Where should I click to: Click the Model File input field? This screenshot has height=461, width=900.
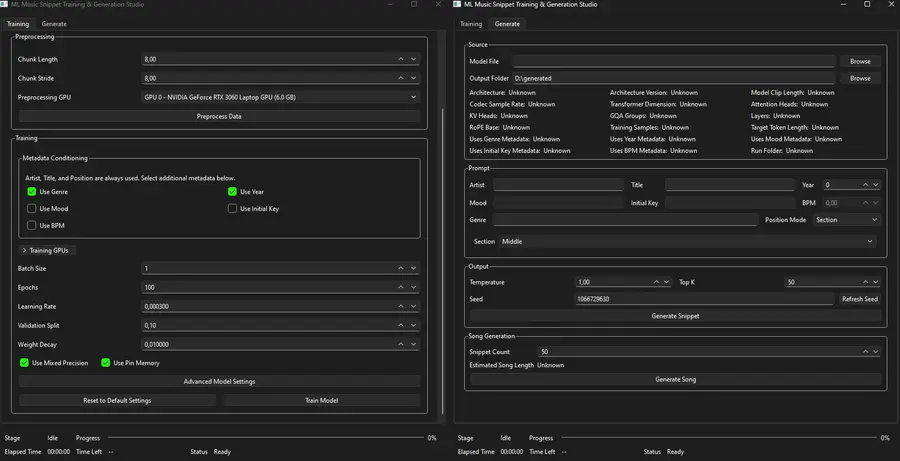pyautogui.click(x=674, y=61)
